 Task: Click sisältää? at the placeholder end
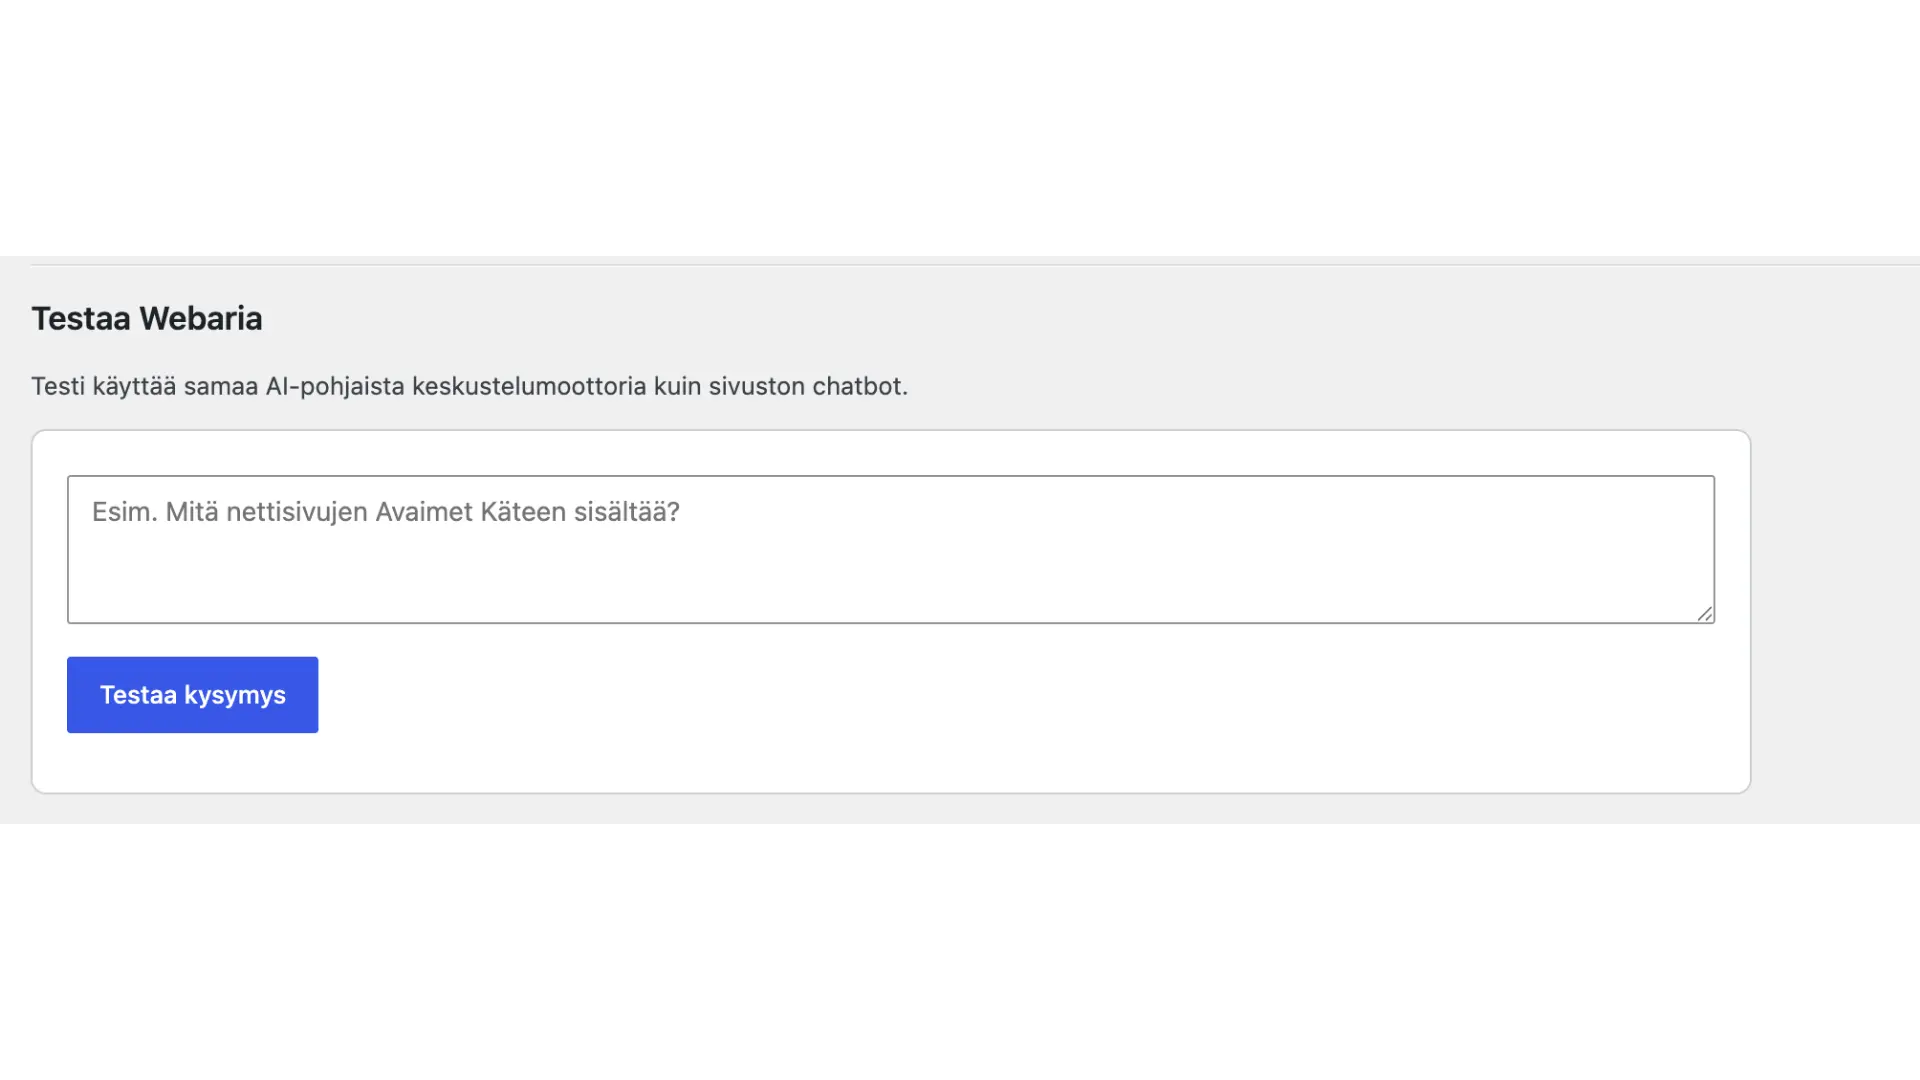point(626,512)
